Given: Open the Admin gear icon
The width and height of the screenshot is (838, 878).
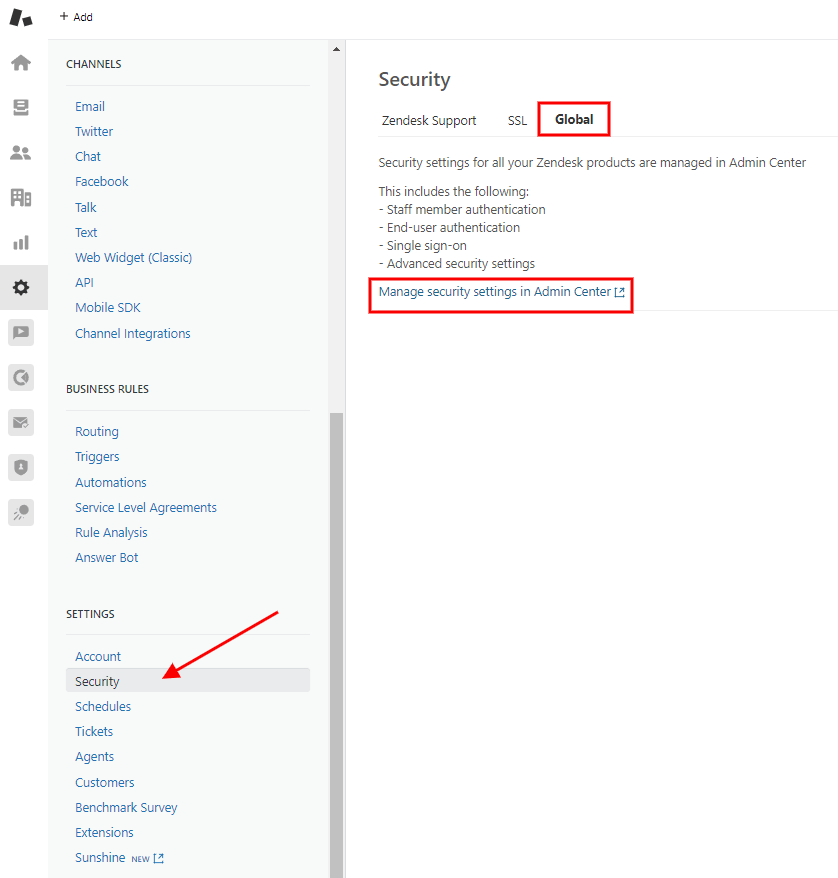Looking at the screenshot, I should pos(21,287).
